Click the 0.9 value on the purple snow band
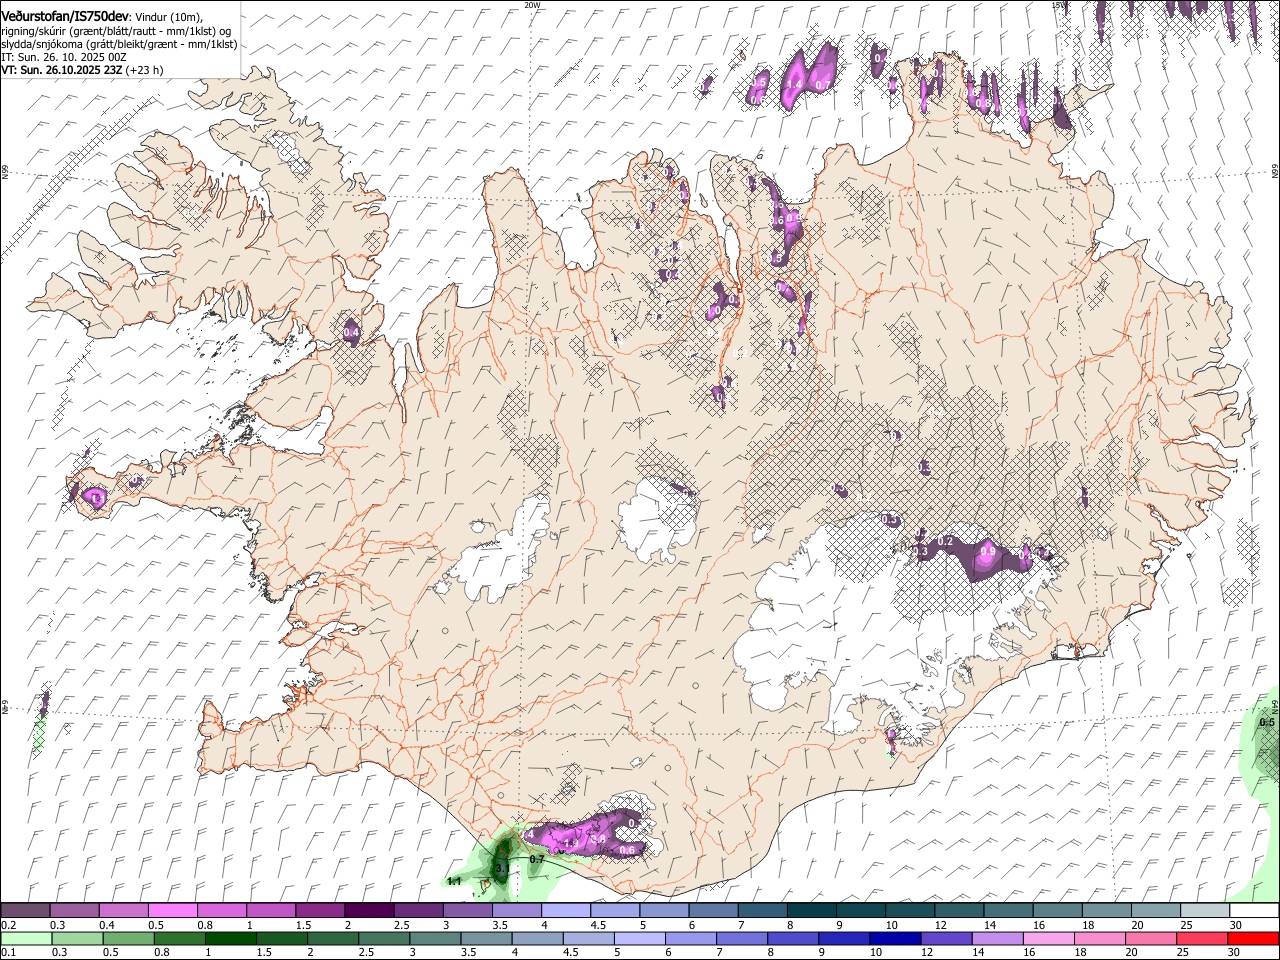1280x960 pixels. (x=988, y=551)
